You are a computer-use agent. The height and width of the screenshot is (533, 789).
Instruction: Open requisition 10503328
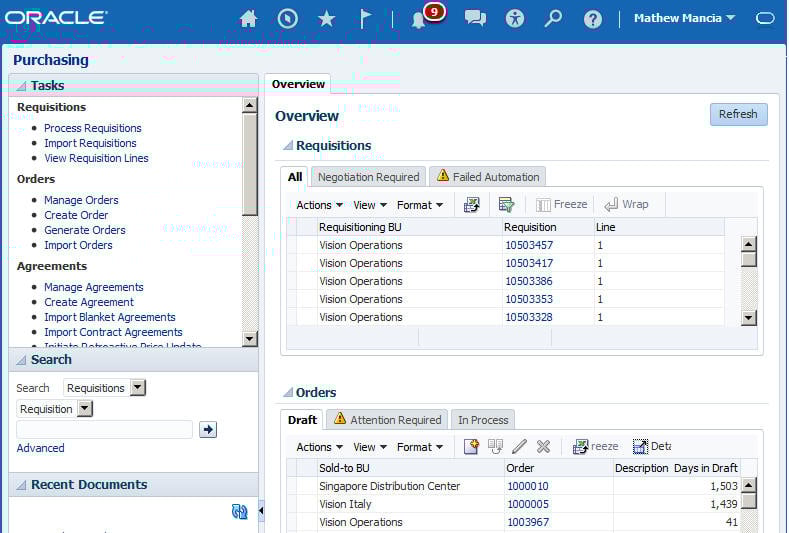point(529,317)
